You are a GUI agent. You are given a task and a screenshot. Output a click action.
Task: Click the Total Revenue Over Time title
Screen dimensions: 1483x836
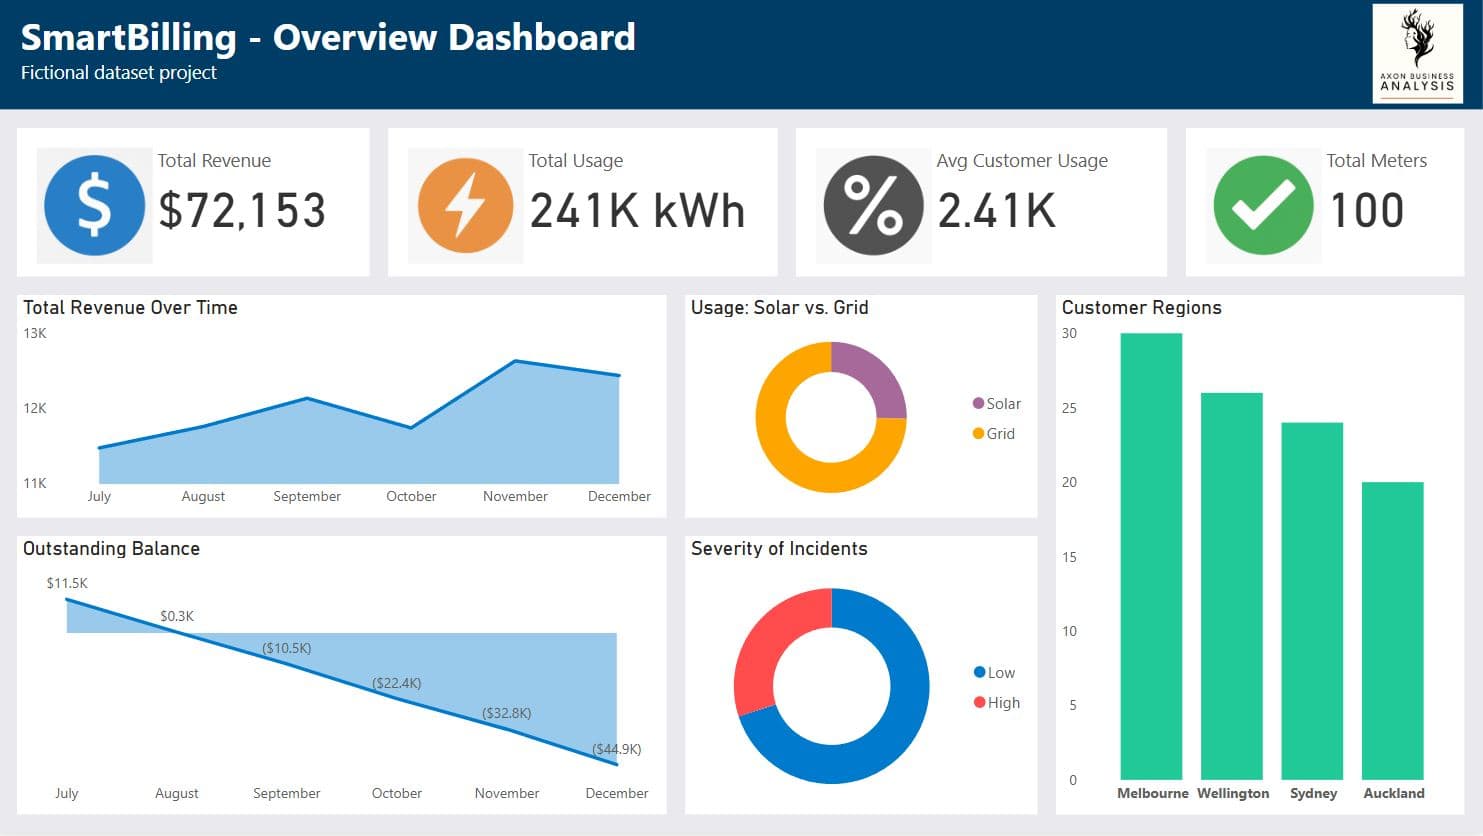pyautogui.click(x=130, y=308)
